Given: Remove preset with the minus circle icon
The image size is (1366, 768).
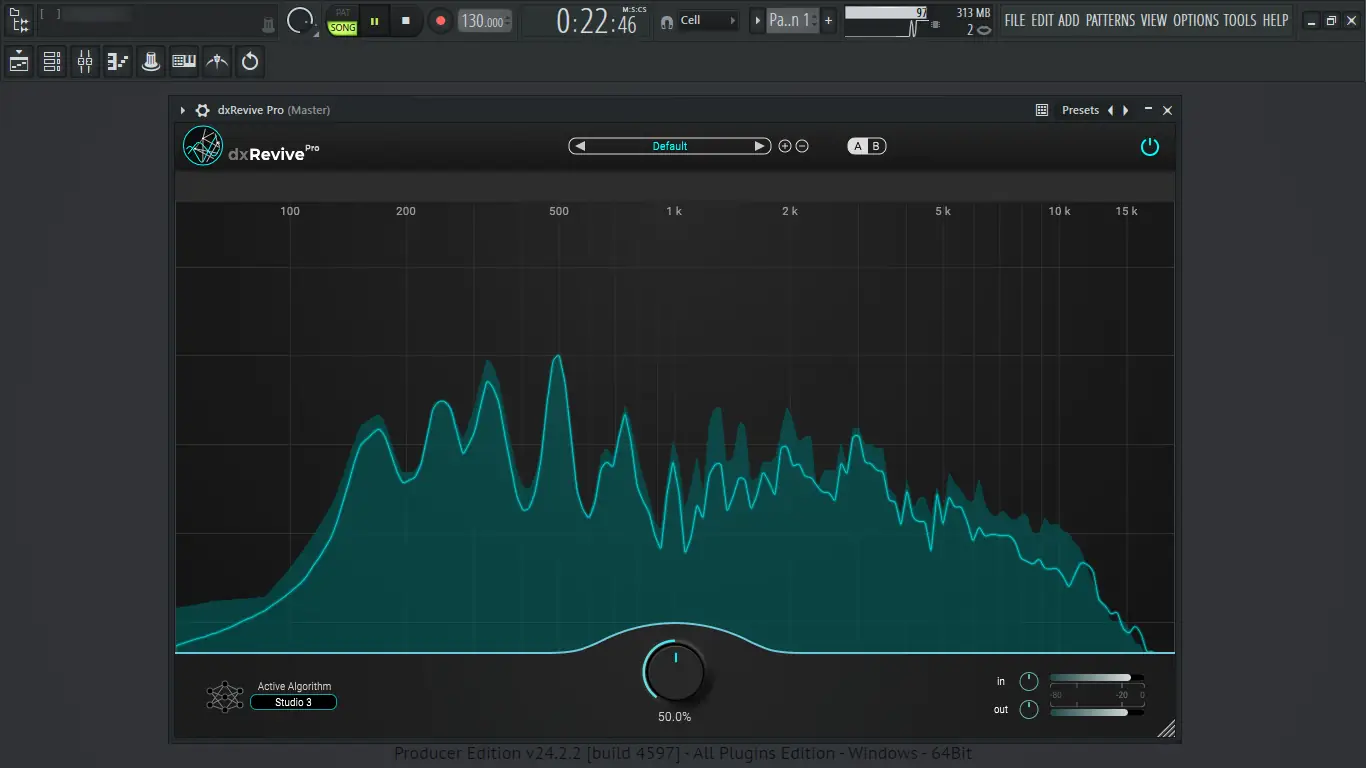Looking at the screenshot, I should click(x=802, y=146).
